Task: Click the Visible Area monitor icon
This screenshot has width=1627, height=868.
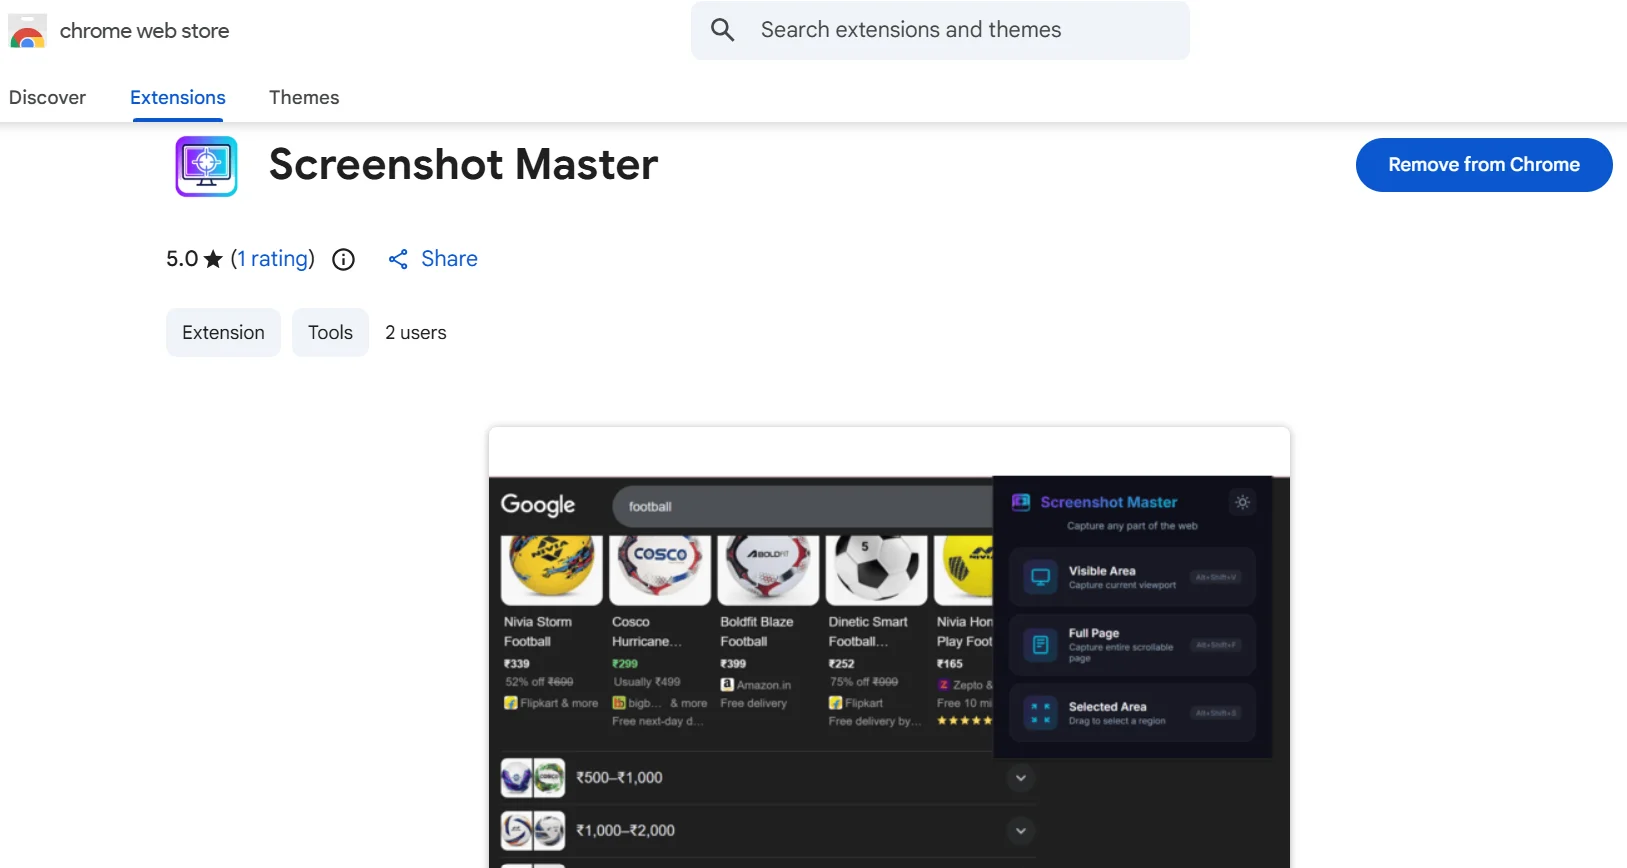Action: pos(1041,577)
